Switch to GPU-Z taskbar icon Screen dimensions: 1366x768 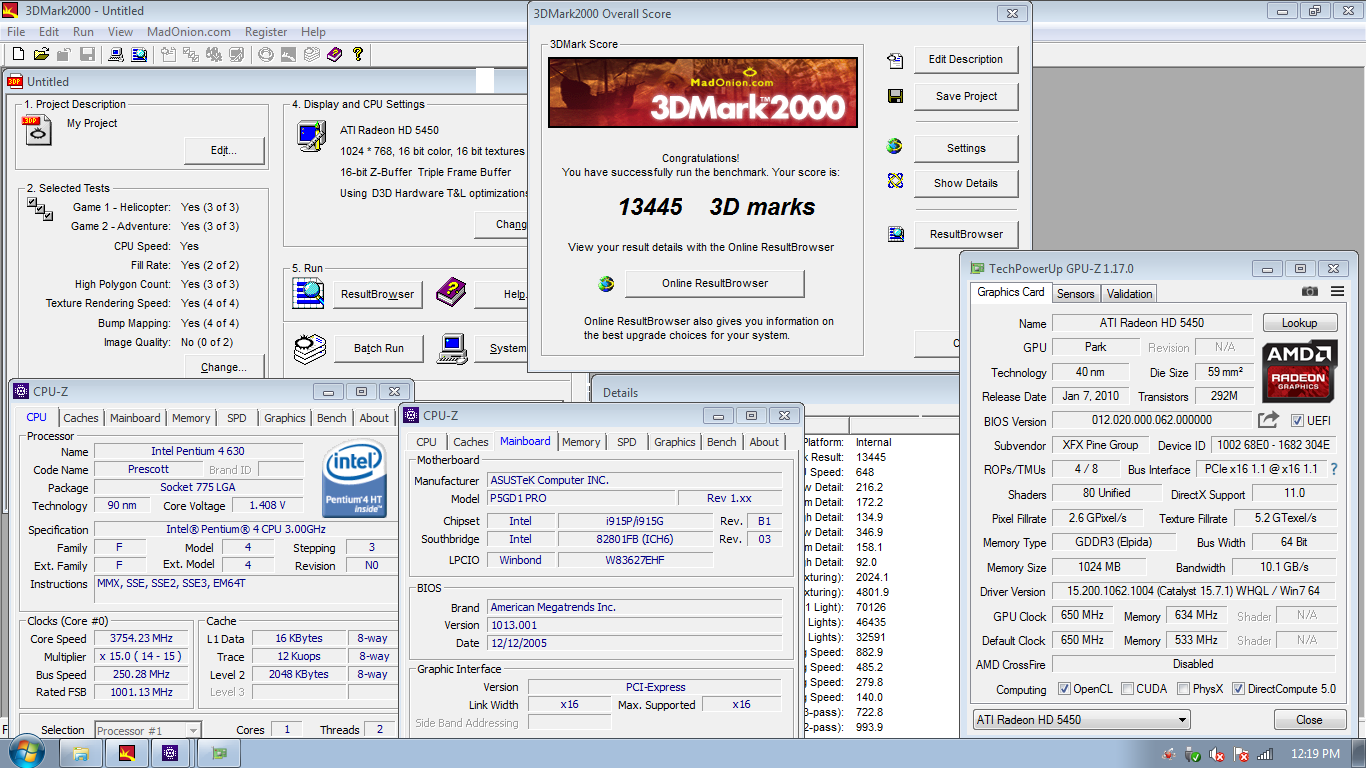click(219, 753)
